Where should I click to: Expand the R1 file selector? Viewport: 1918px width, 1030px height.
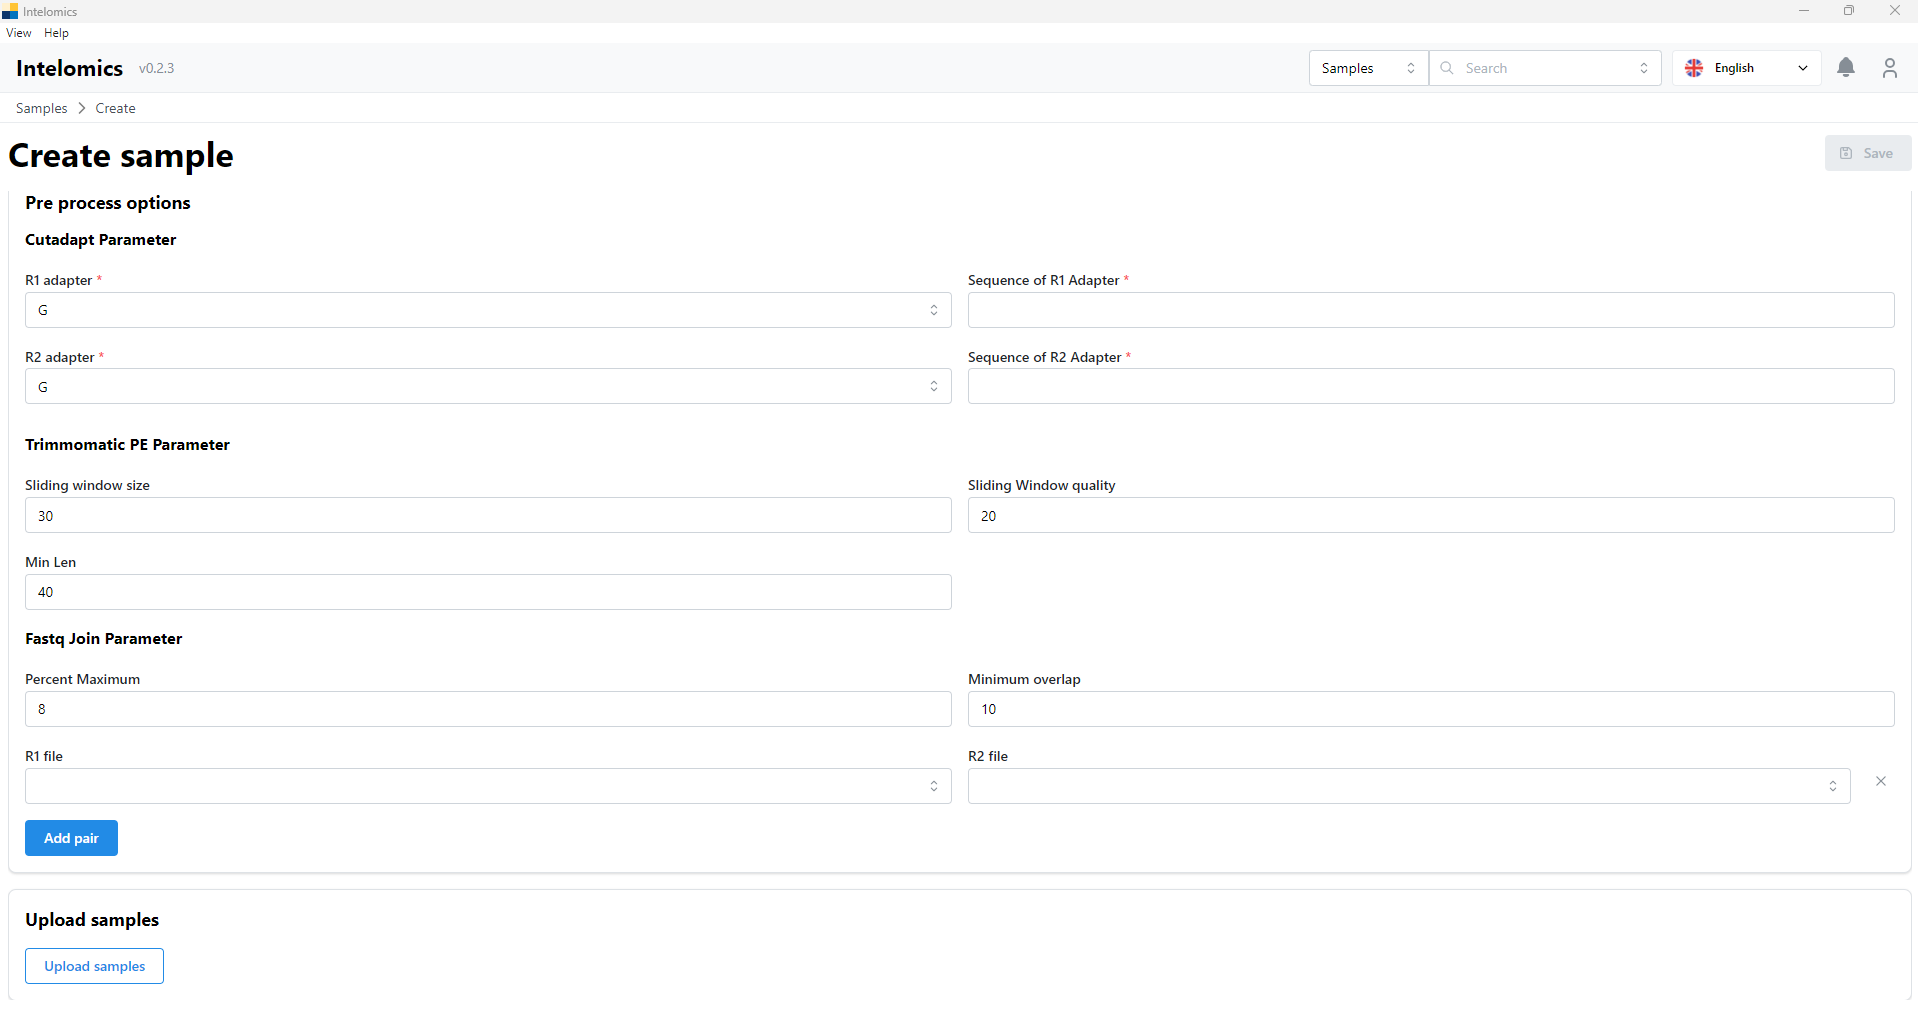point(487,786)
